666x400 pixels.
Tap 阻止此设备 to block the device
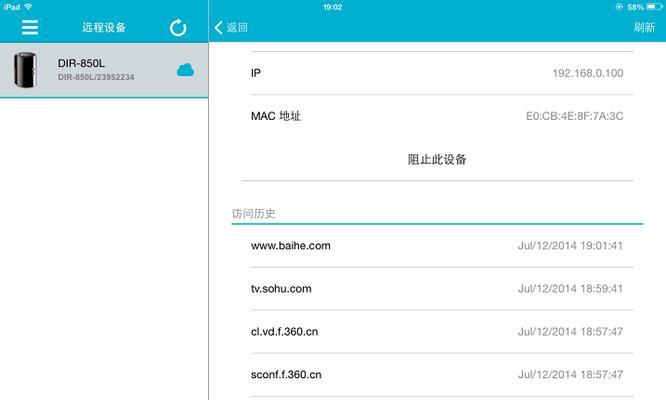(437, 160)
